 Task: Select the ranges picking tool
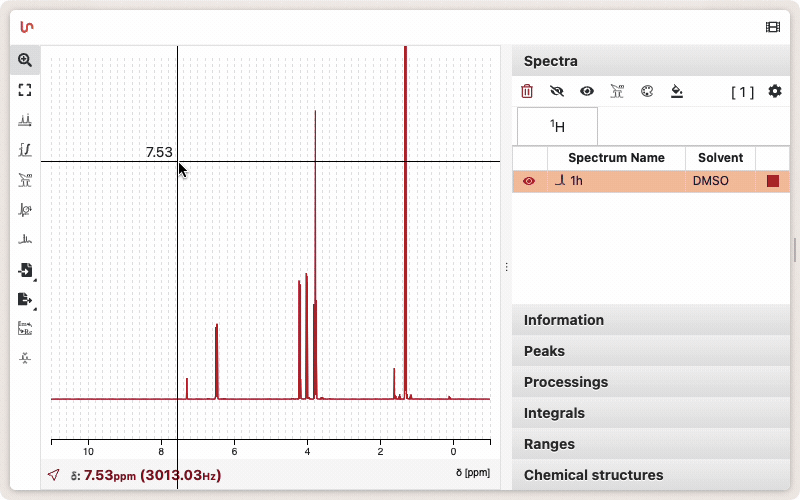click(25, 180)
